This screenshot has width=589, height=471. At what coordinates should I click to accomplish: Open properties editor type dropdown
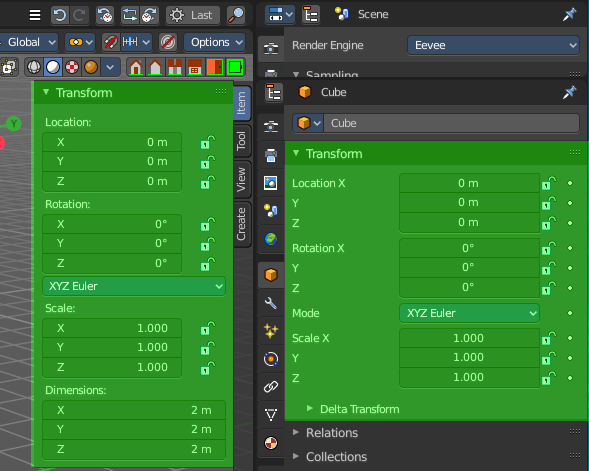click(280, 15)
